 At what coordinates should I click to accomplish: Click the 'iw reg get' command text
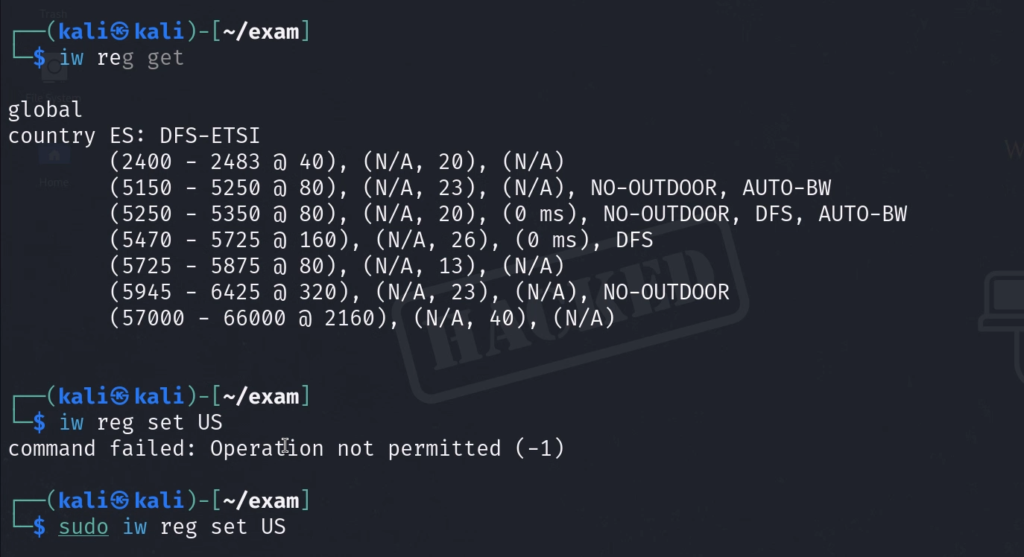122,58
